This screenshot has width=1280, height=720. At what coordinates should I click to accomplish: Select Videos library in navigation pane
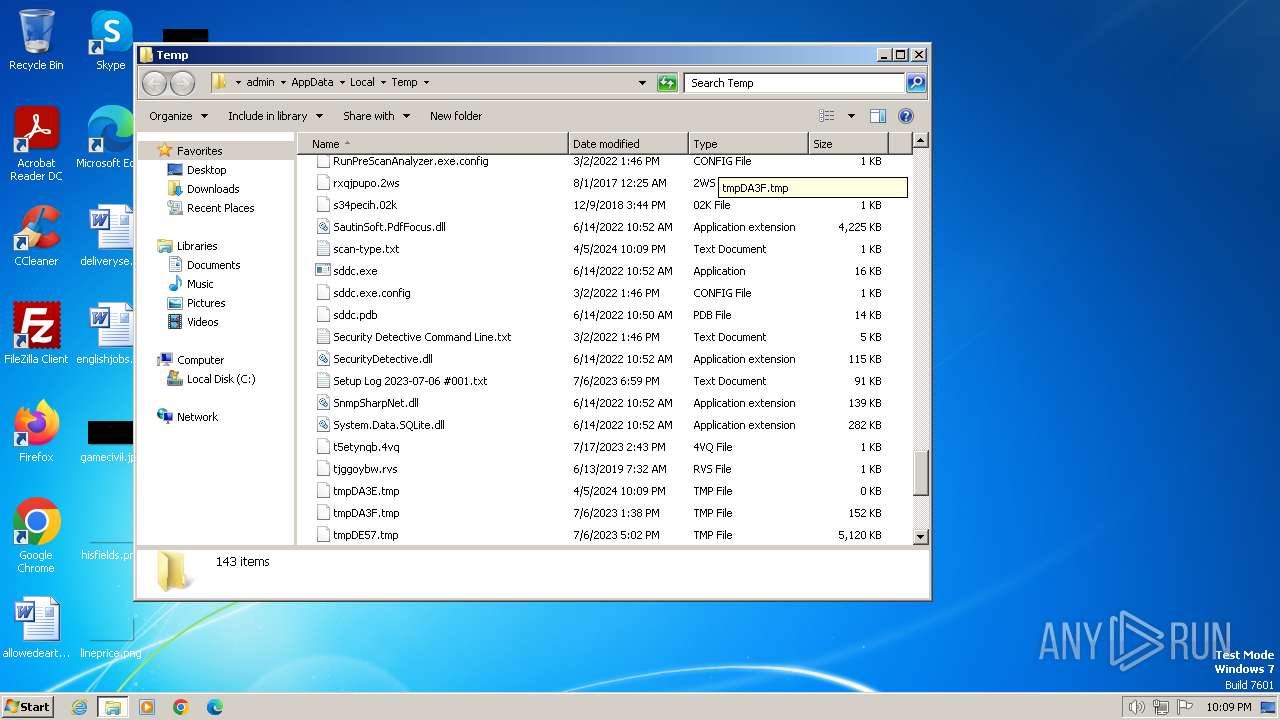pyautogui.click(x=202, y=322)
